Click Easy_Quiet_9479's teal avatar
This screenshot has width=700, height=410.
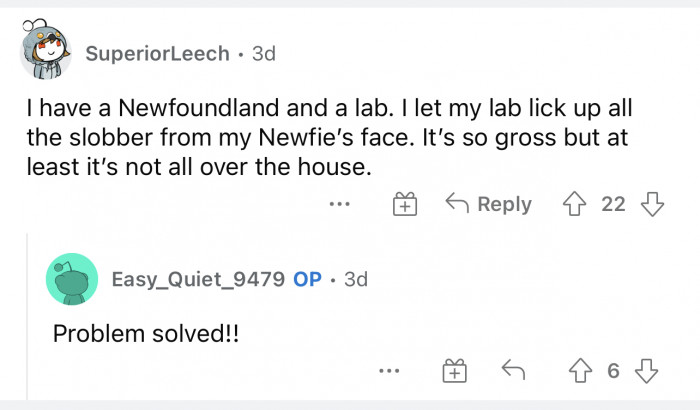(72, 279)
